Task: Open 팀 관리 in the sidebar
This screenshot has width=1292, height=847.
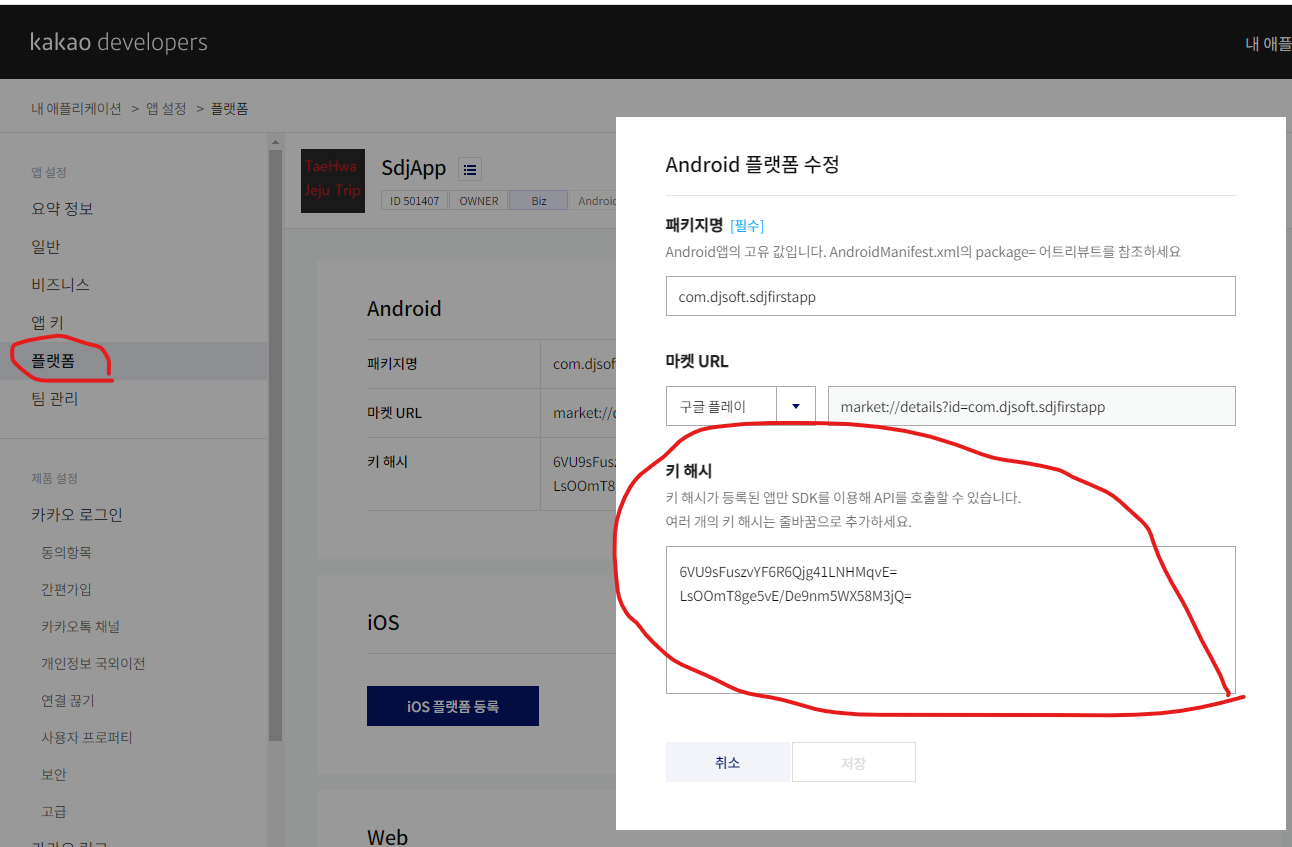Action: tap(55, 399)
